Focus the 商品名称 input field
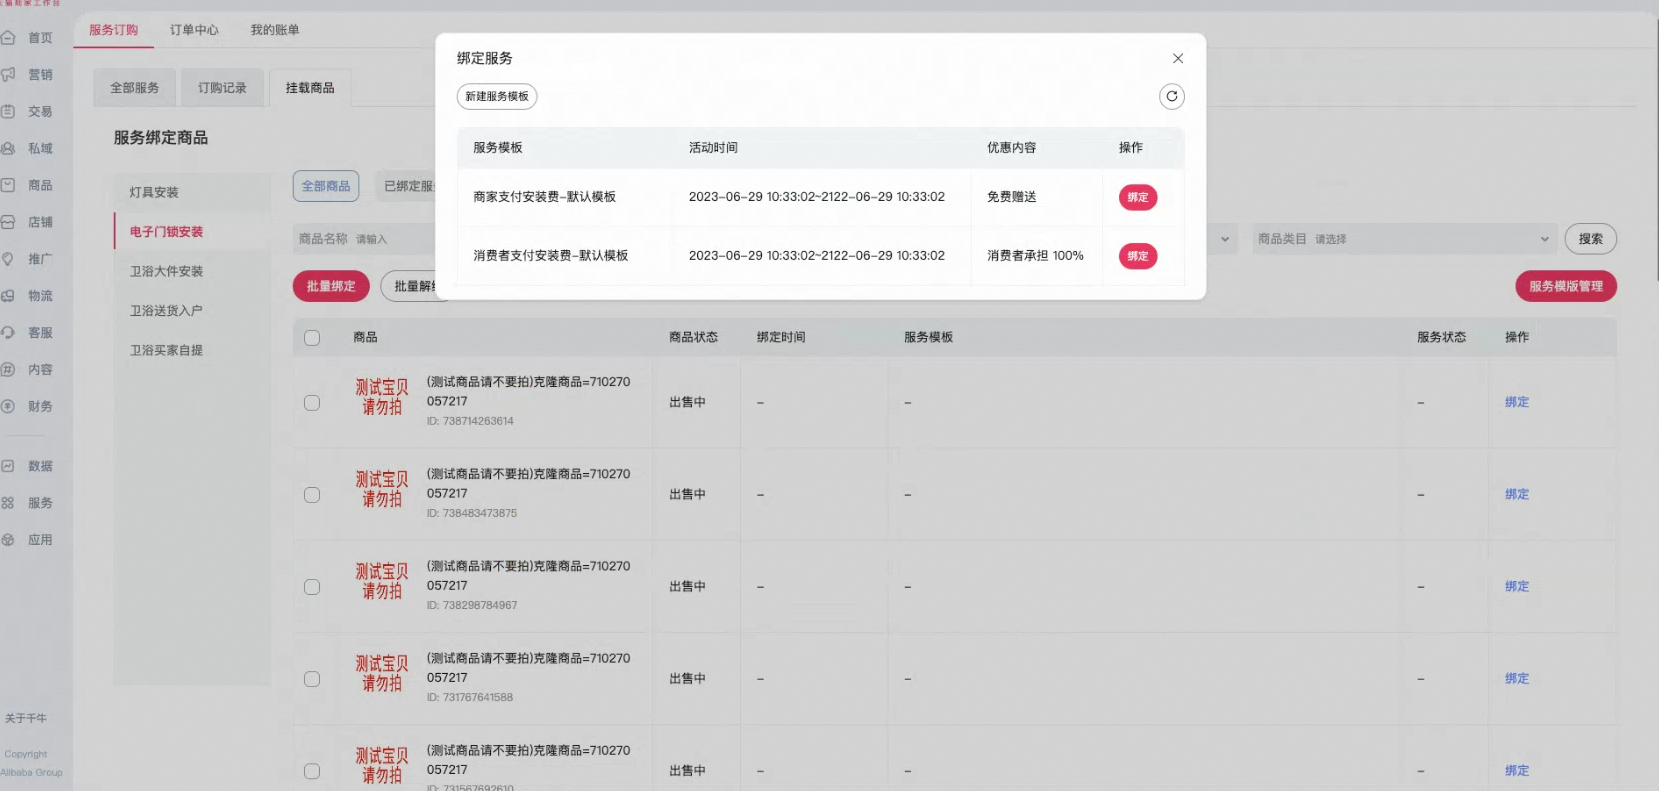The width and height of the screenshot is (1659, 791). [364, 239]
